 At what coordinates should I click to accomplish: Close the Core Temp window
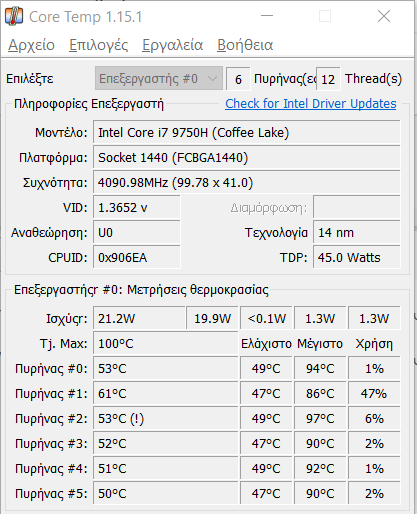pyautogui.click(x=384, y=16)
